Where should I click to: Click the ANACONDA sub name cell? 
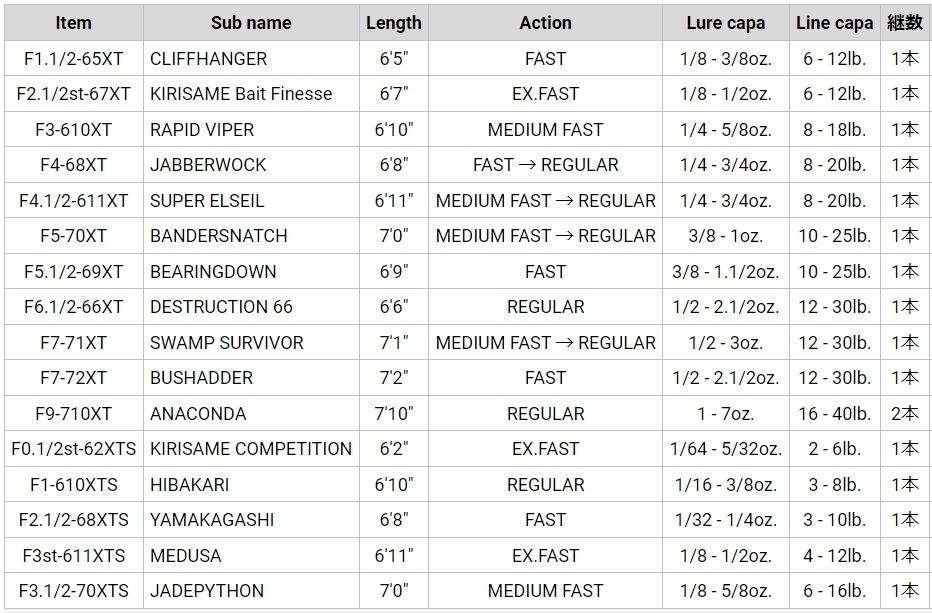tap(251, 413)
